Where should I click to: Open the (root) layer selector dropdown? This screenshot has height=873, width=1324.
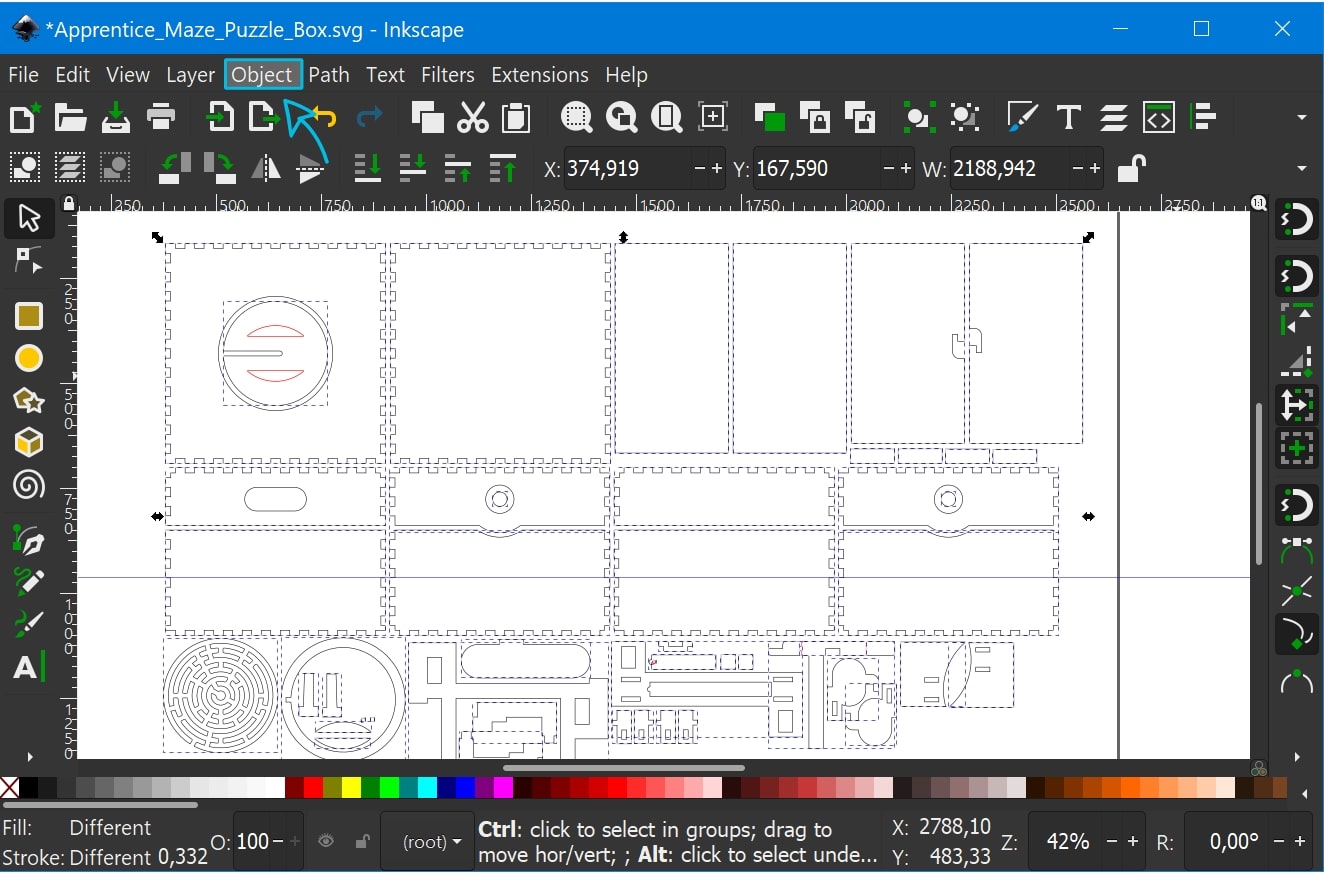(x=427, y=841)
